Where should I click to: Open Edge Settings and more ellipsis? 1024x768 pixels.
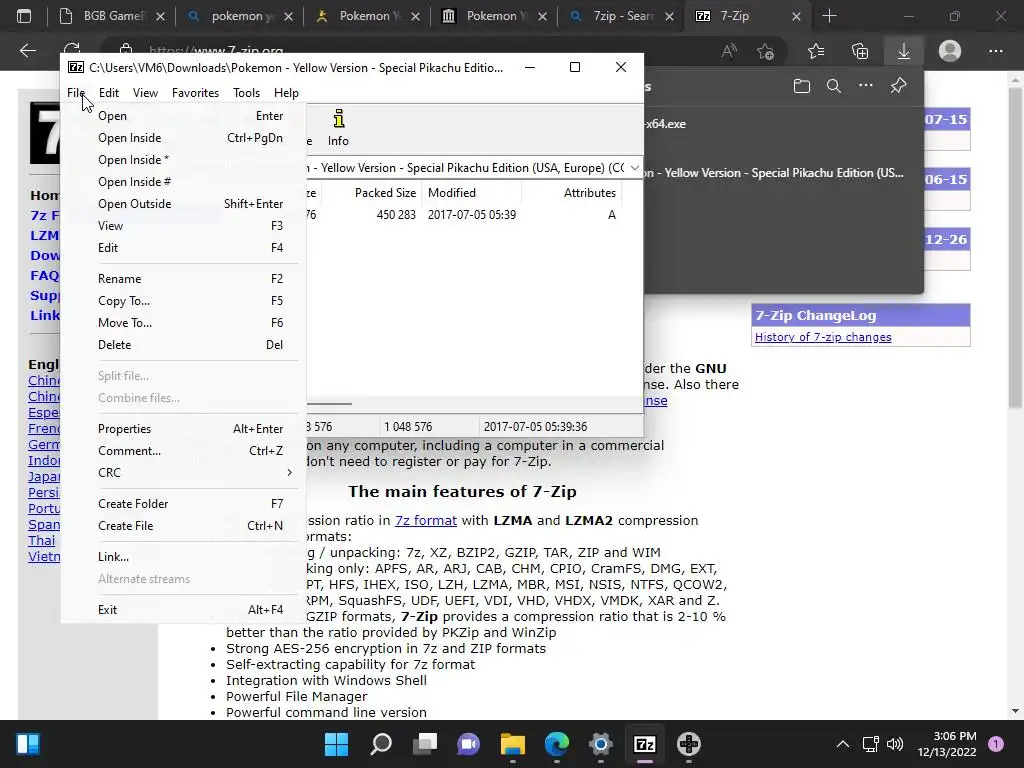click(995, 51)
